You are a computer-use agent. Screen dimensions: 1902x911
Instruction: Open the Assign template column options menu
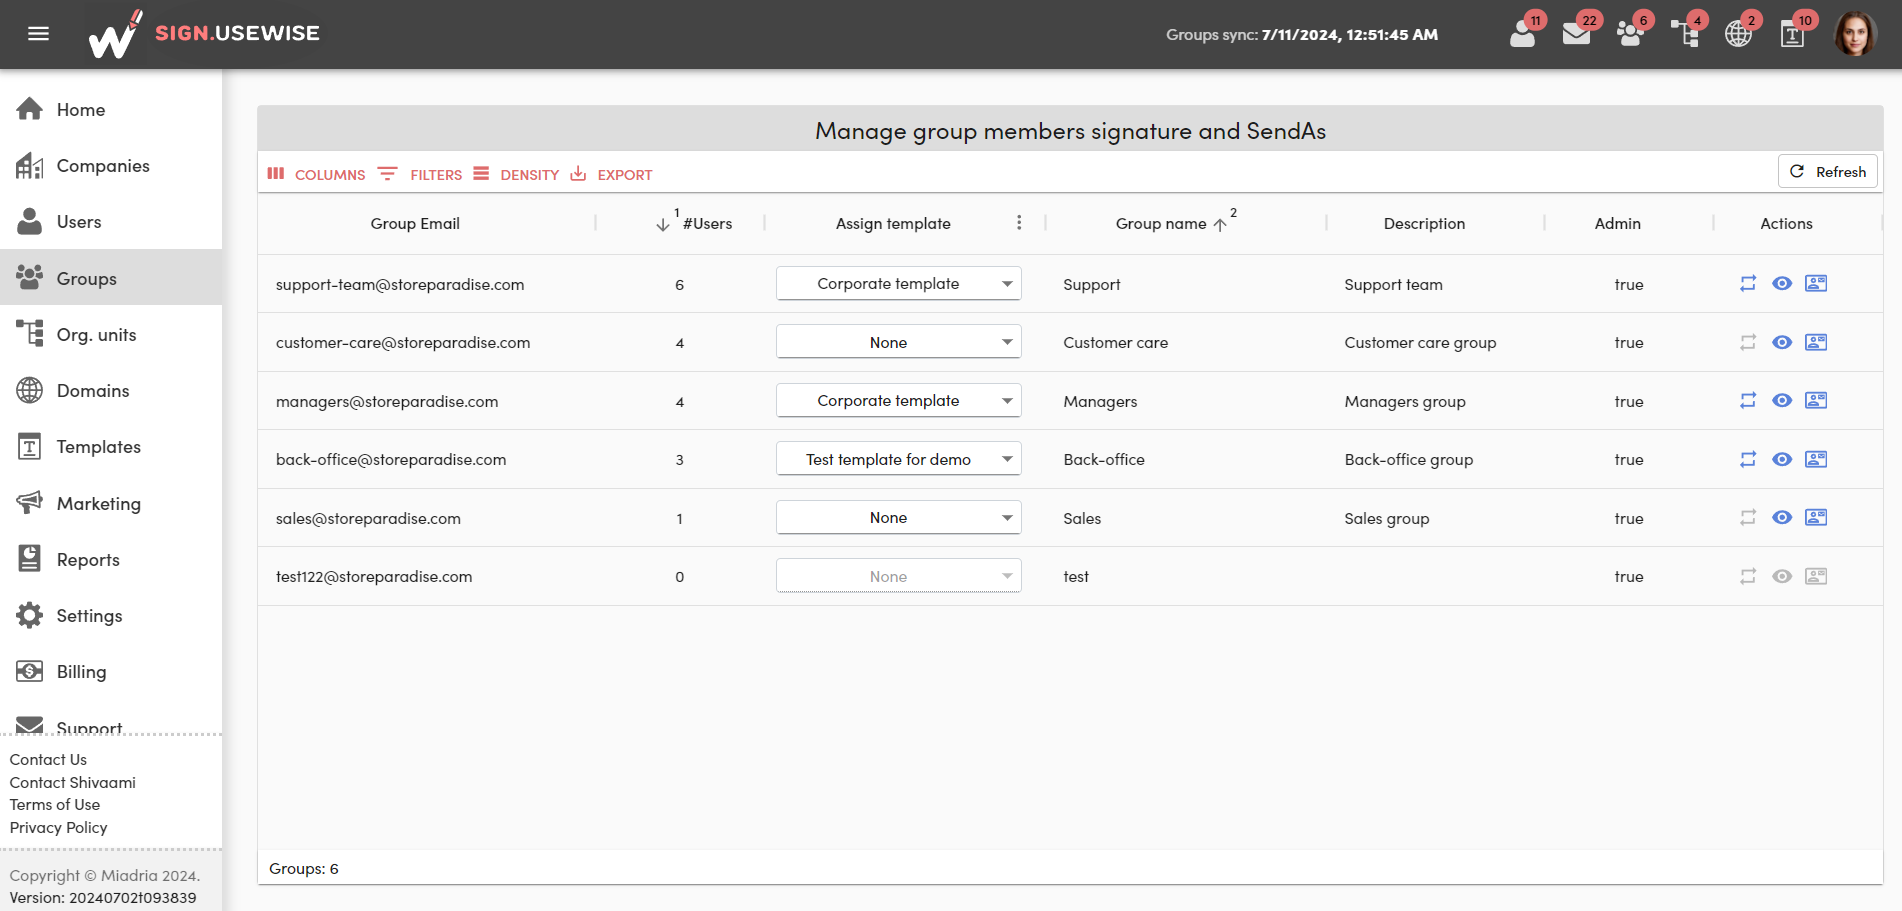click(x=1019, y=222)
